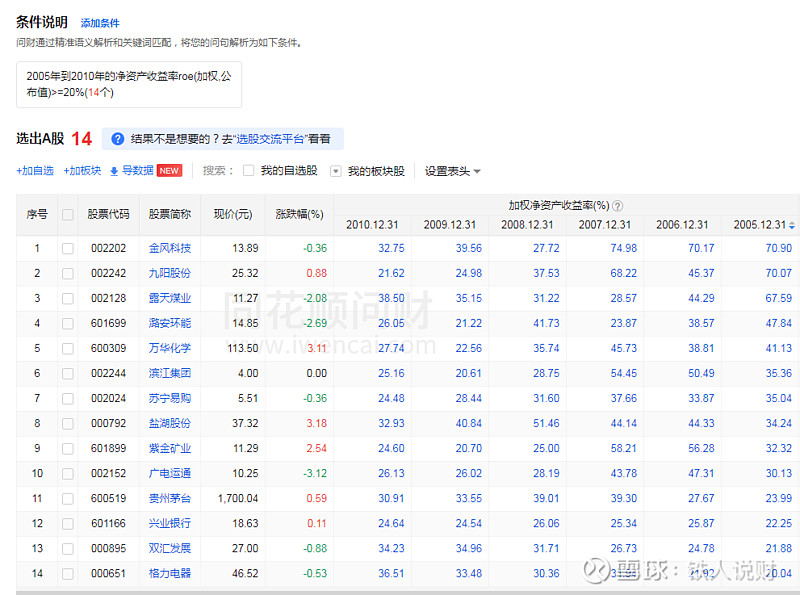Click the 导数据 download icon
This screenshot has height=595, width=800.
pyautogui.click(x=114, y=171)
